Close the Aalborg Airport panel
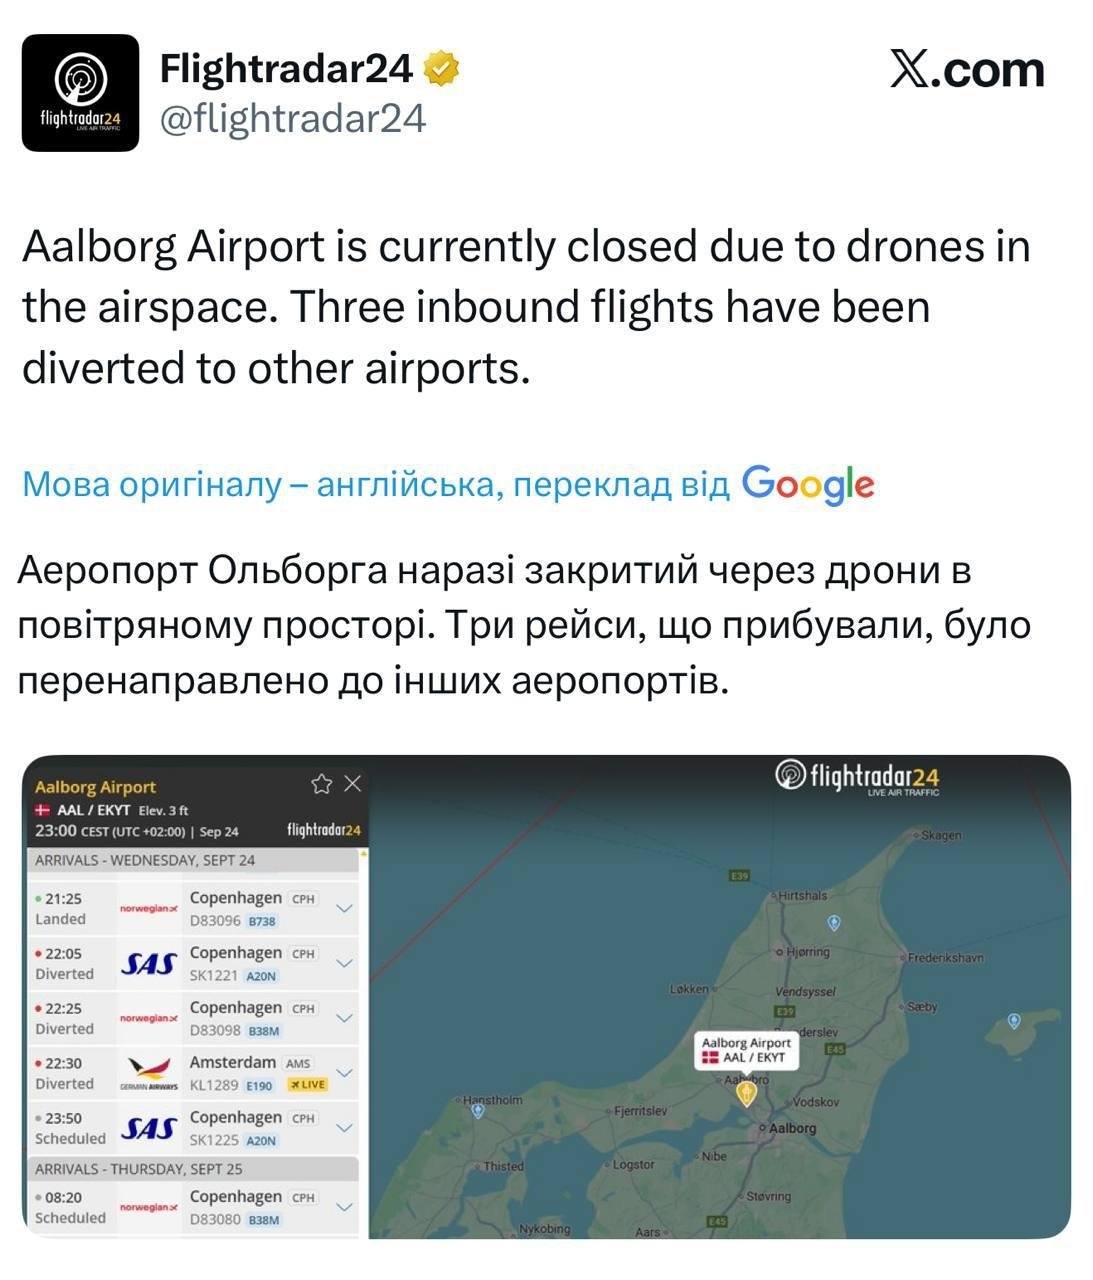The image size is (1093, 1280). [352, 784]
